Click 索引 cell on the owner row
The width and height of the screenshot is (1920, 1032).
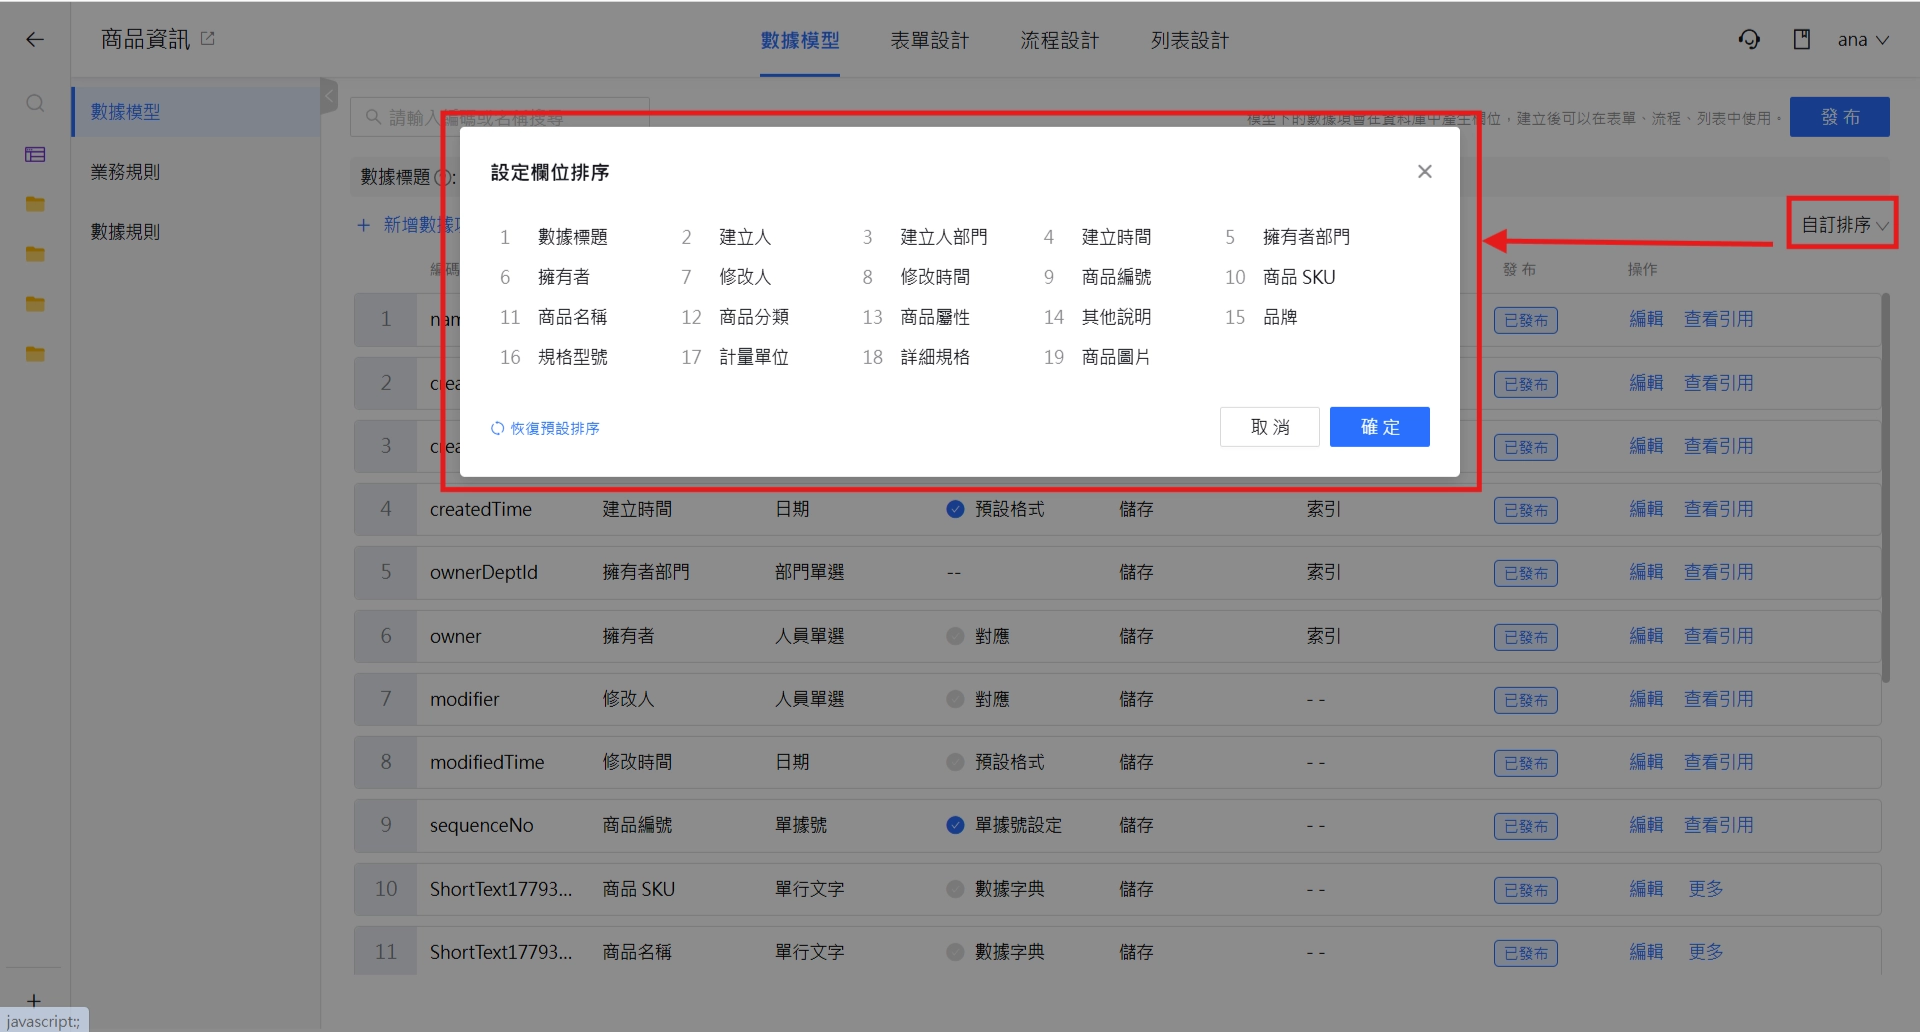click(x=1324, y=636)
